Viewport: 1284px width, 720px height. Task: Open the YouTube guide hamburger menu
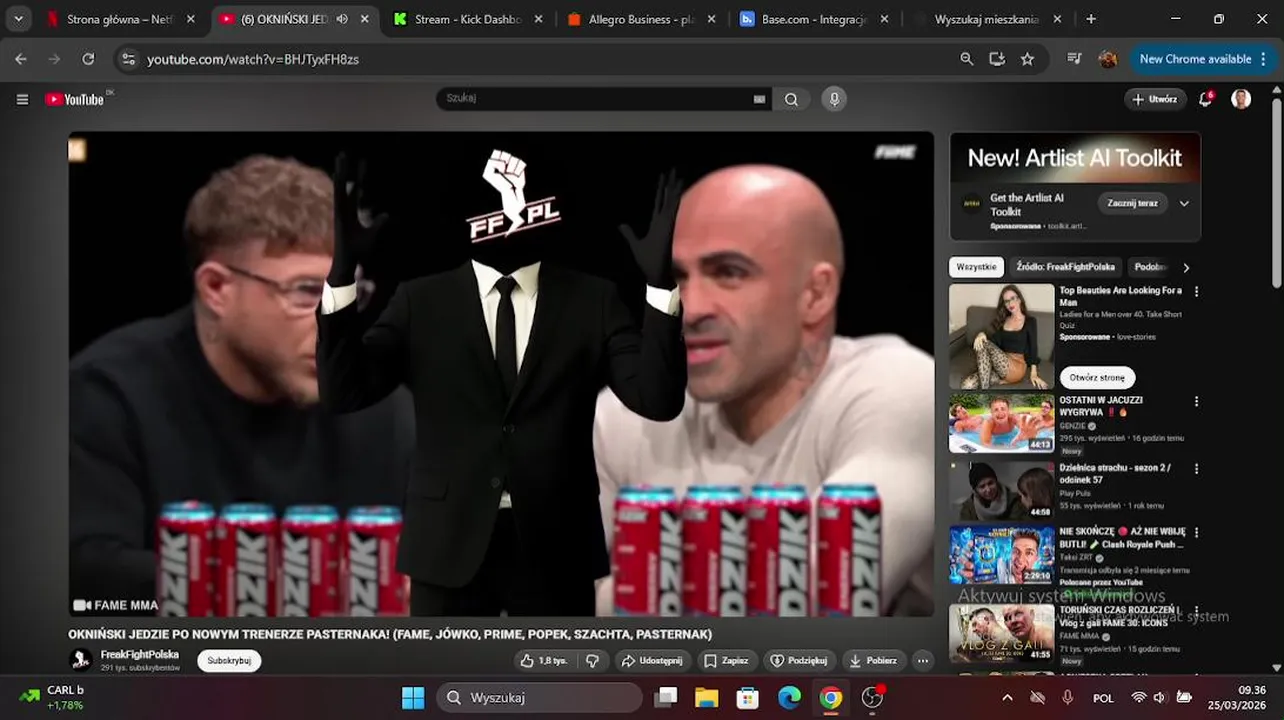[x=22, y=99]
